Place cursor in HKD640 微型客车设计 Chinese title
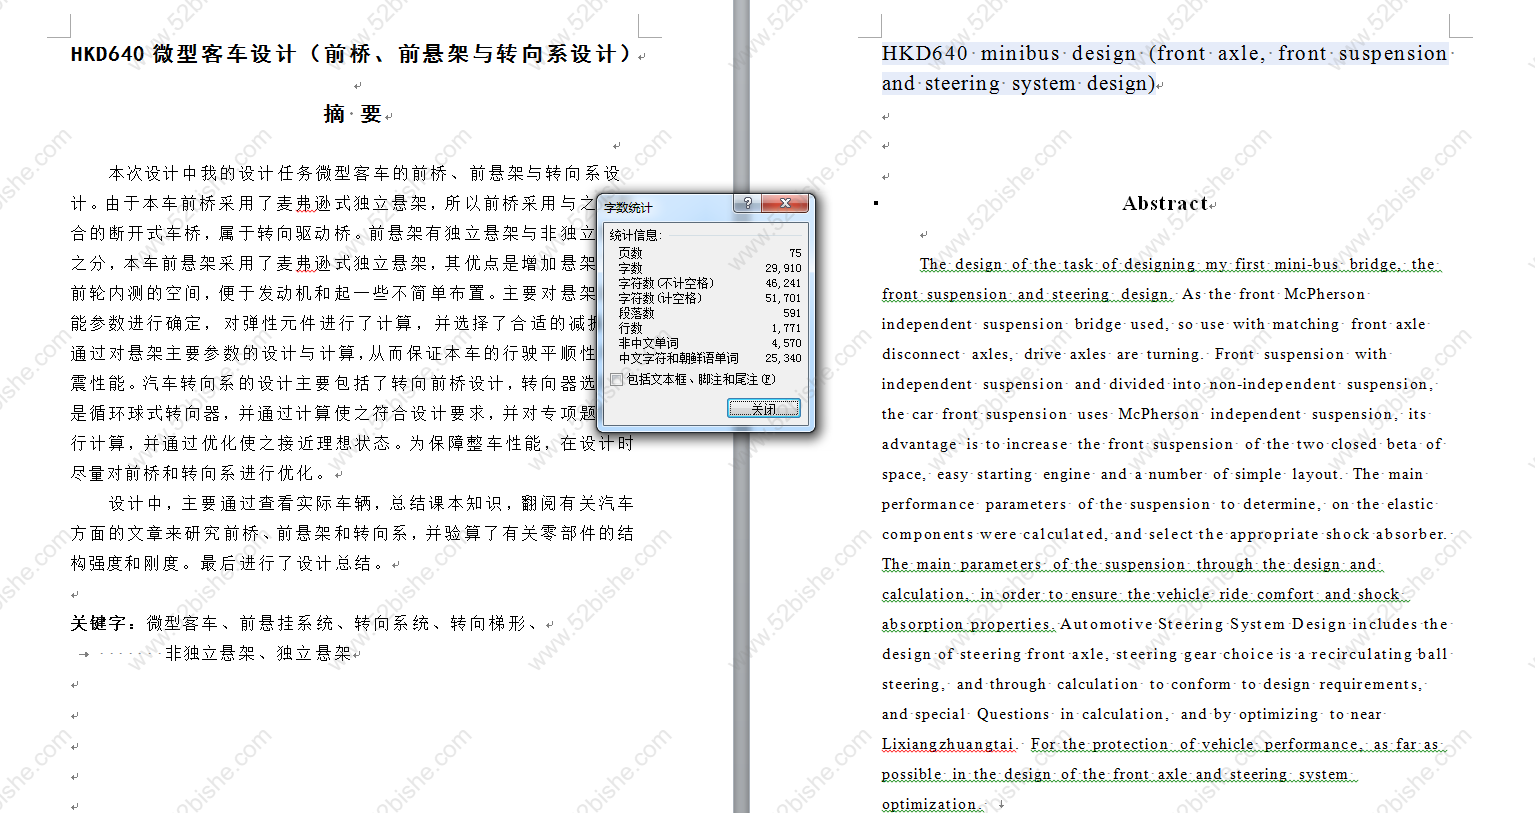Image resolution: width=1535 pixels, height=813 pixels. (x=351, y=54)
